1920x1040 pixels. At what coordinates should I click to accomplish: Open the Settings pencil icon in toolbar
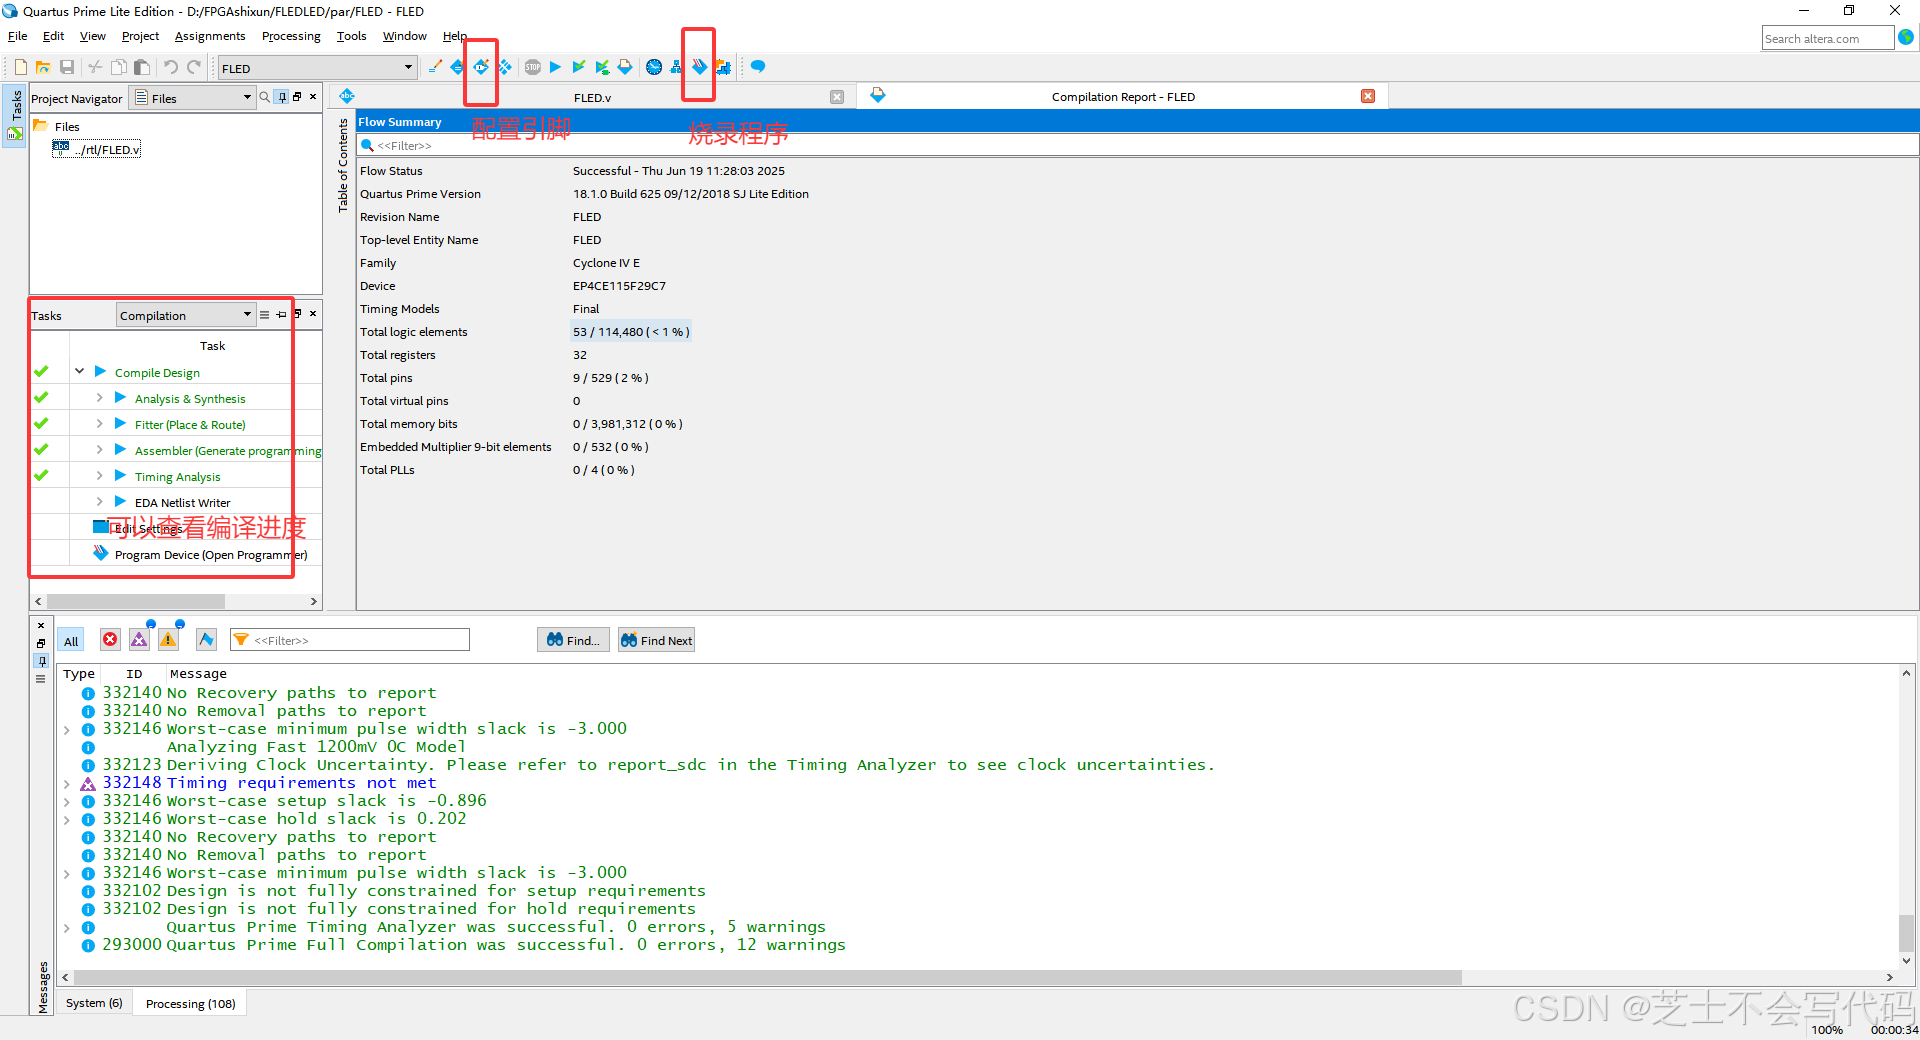[435, 67]
